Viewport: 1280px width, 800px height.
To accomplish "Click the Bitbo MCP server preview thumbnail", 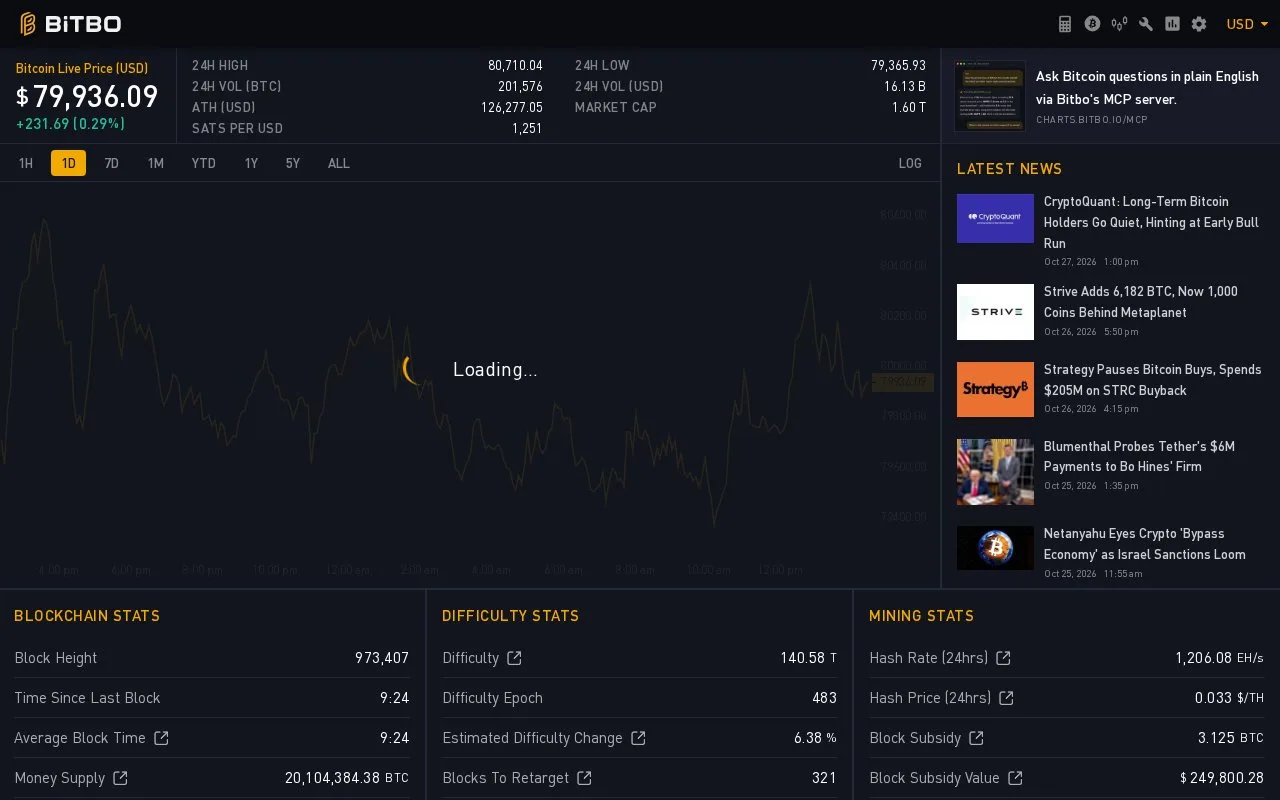I will click(990, 96).
